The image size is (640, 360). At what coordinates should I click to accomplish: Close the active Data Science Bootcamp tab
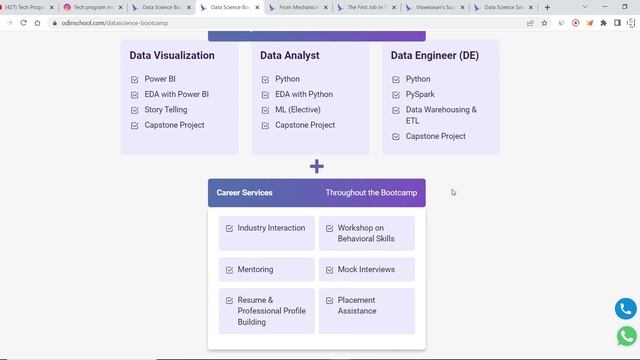point(257,7)
